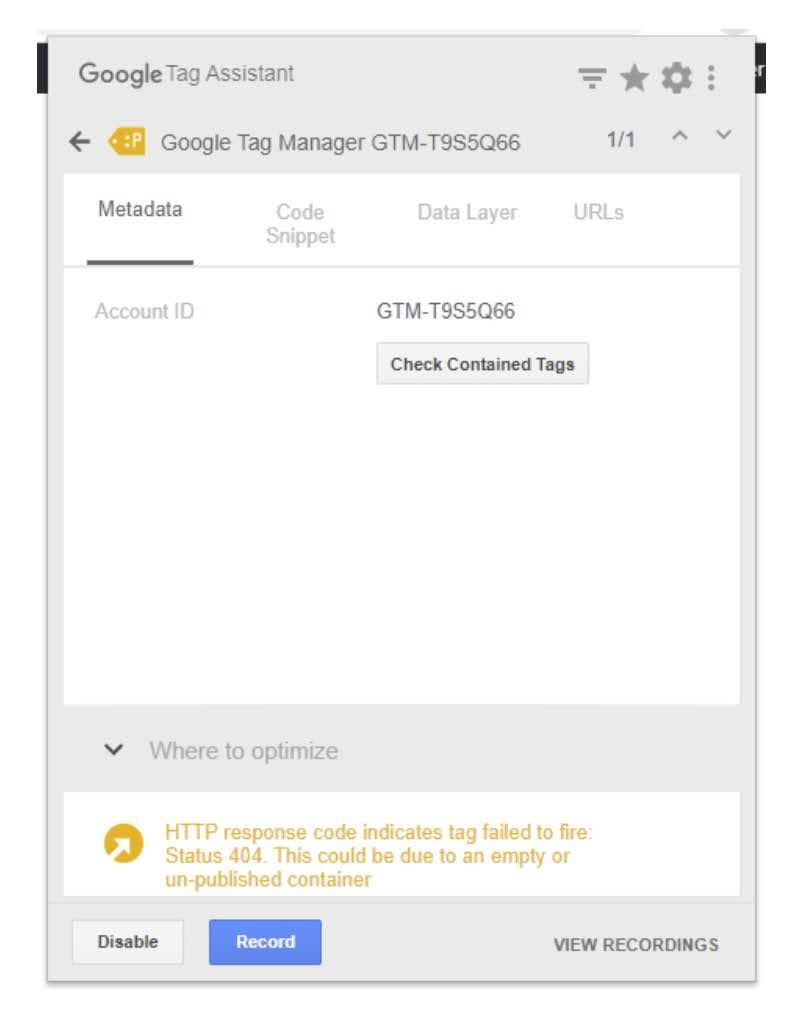The image size is (796, 1022).
Task: Open the settings gear icon
Action: point(677,78)
